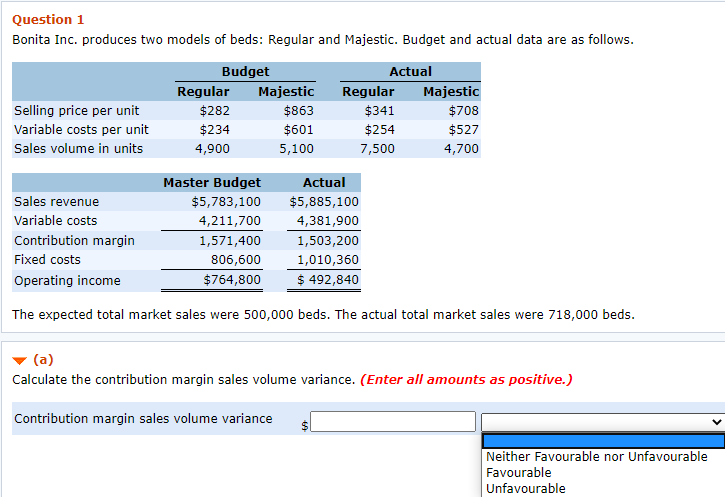Click the '(a)' section label
725x497 pixels.
[43, 359]
